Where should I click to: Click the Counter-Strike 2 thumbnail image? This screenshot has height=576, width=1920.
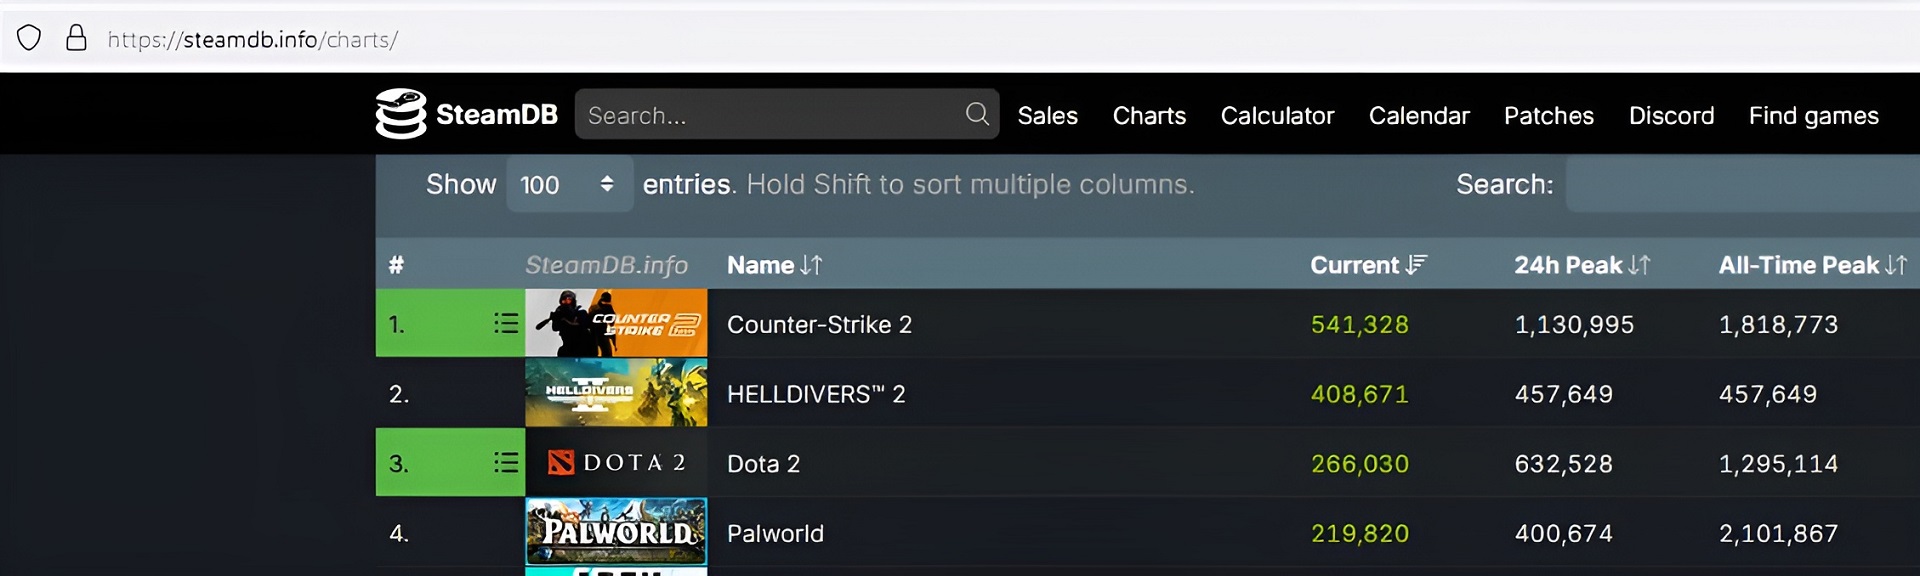click(x=616, y=323)
